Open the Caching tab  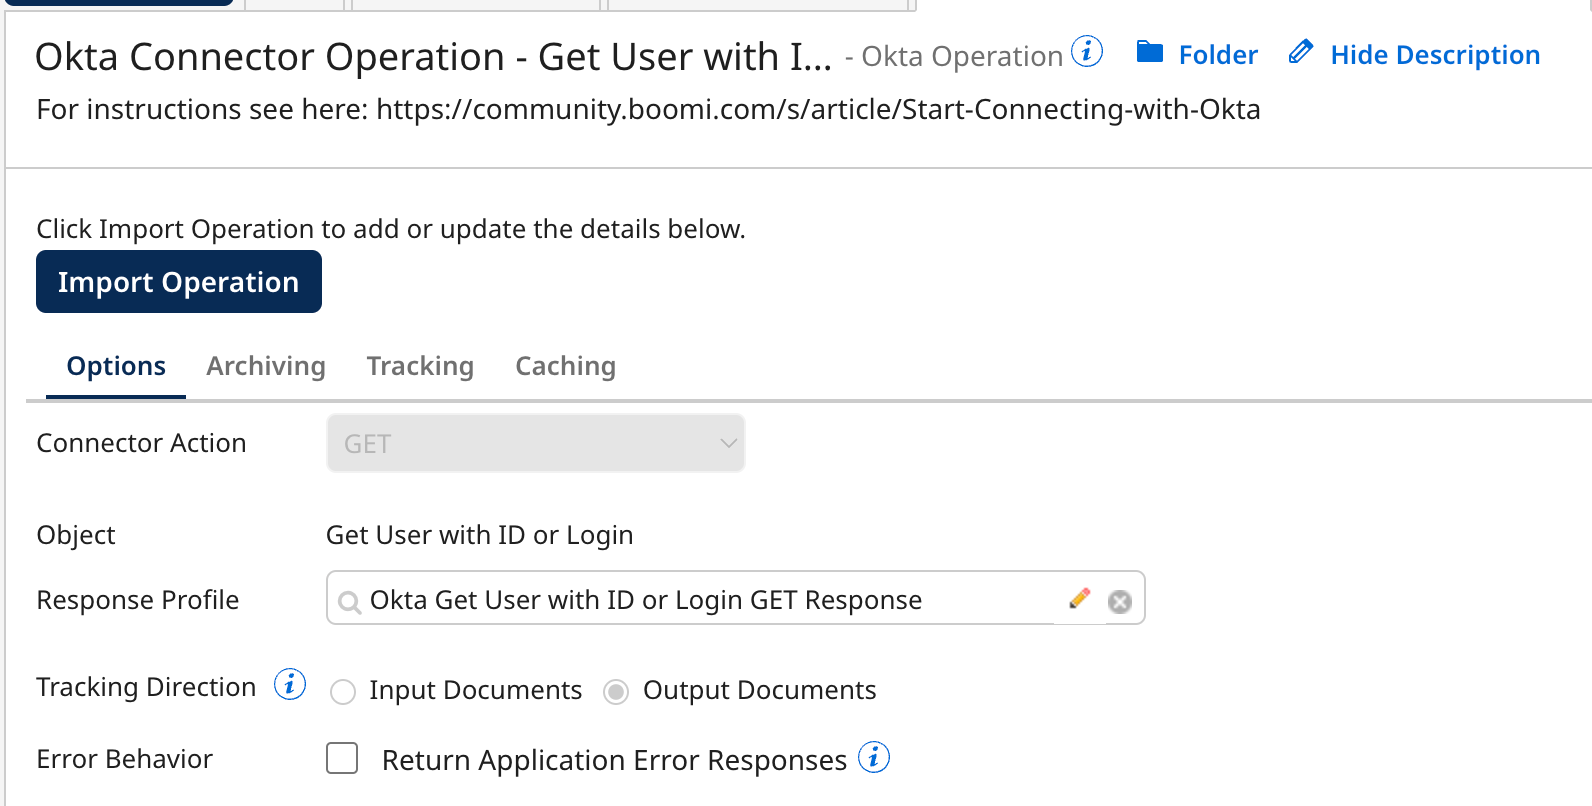[565, 366]
